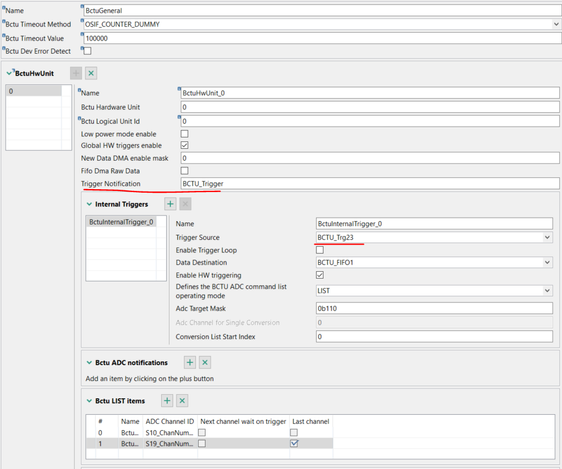Select BctuInternalTrigger_0 in the trigger list
Screen dimensions: 562x469
point(121,222)
